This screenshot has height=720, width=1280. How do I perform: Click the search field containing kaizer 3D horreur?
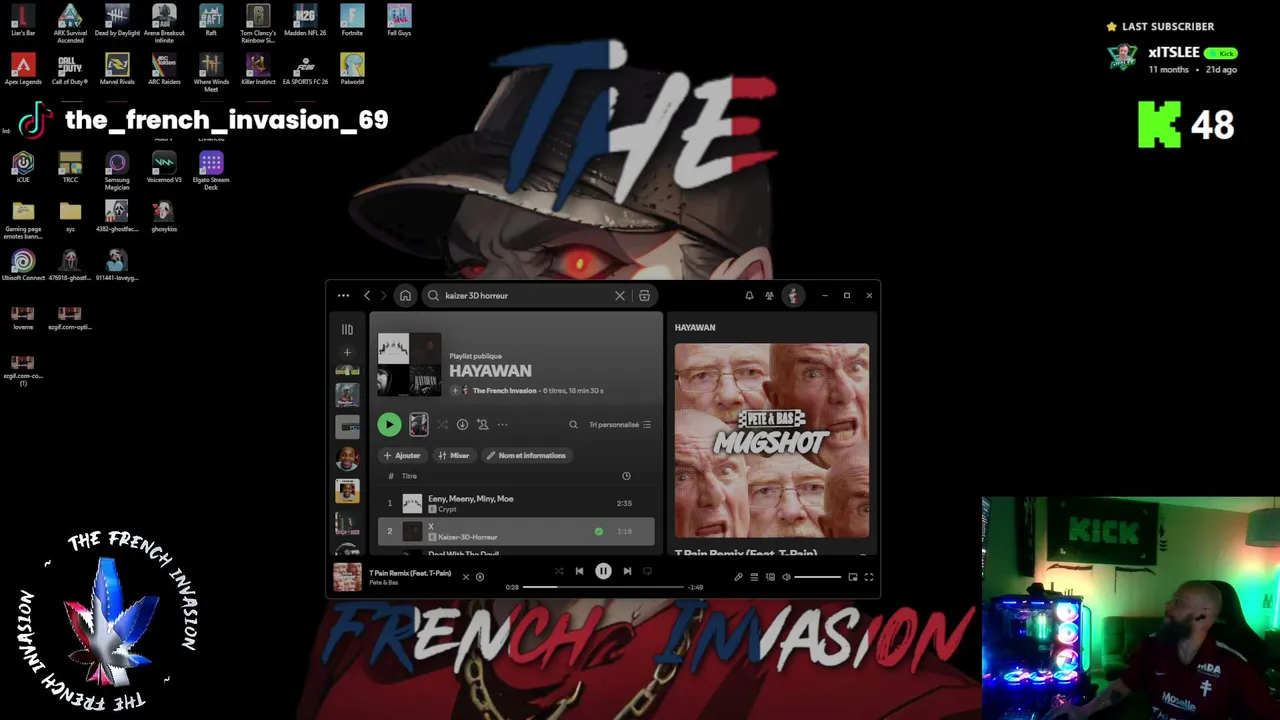pos(526,296)
